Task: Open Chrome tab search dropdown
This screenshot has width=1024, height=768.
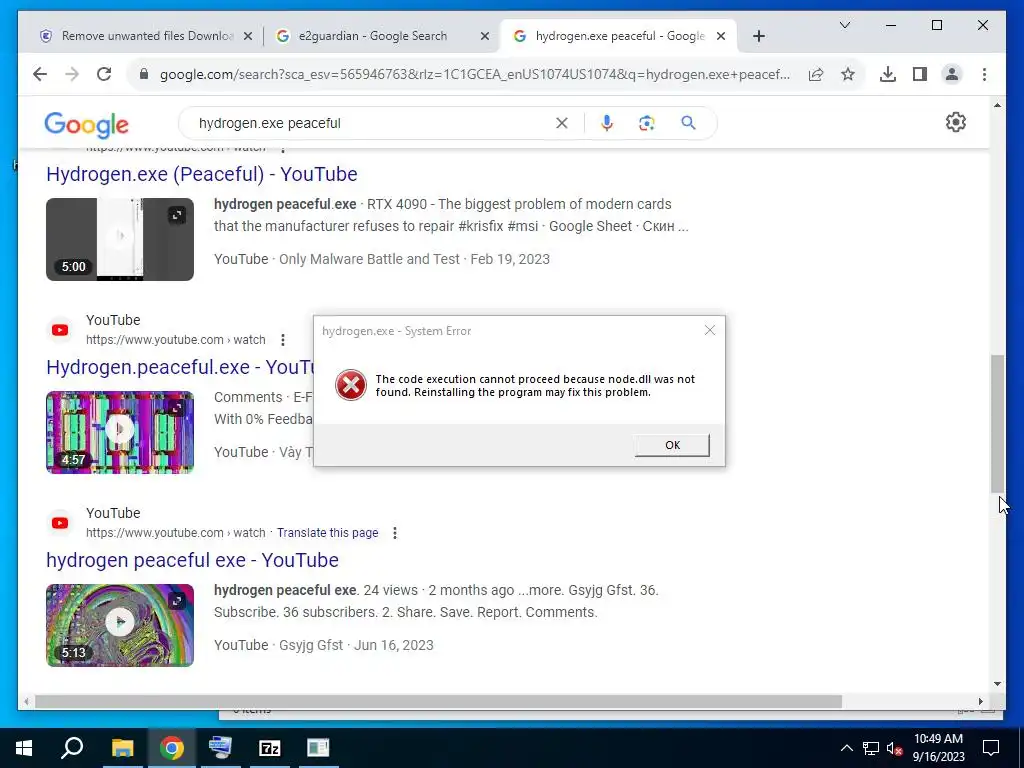Action: coord(844,25)
